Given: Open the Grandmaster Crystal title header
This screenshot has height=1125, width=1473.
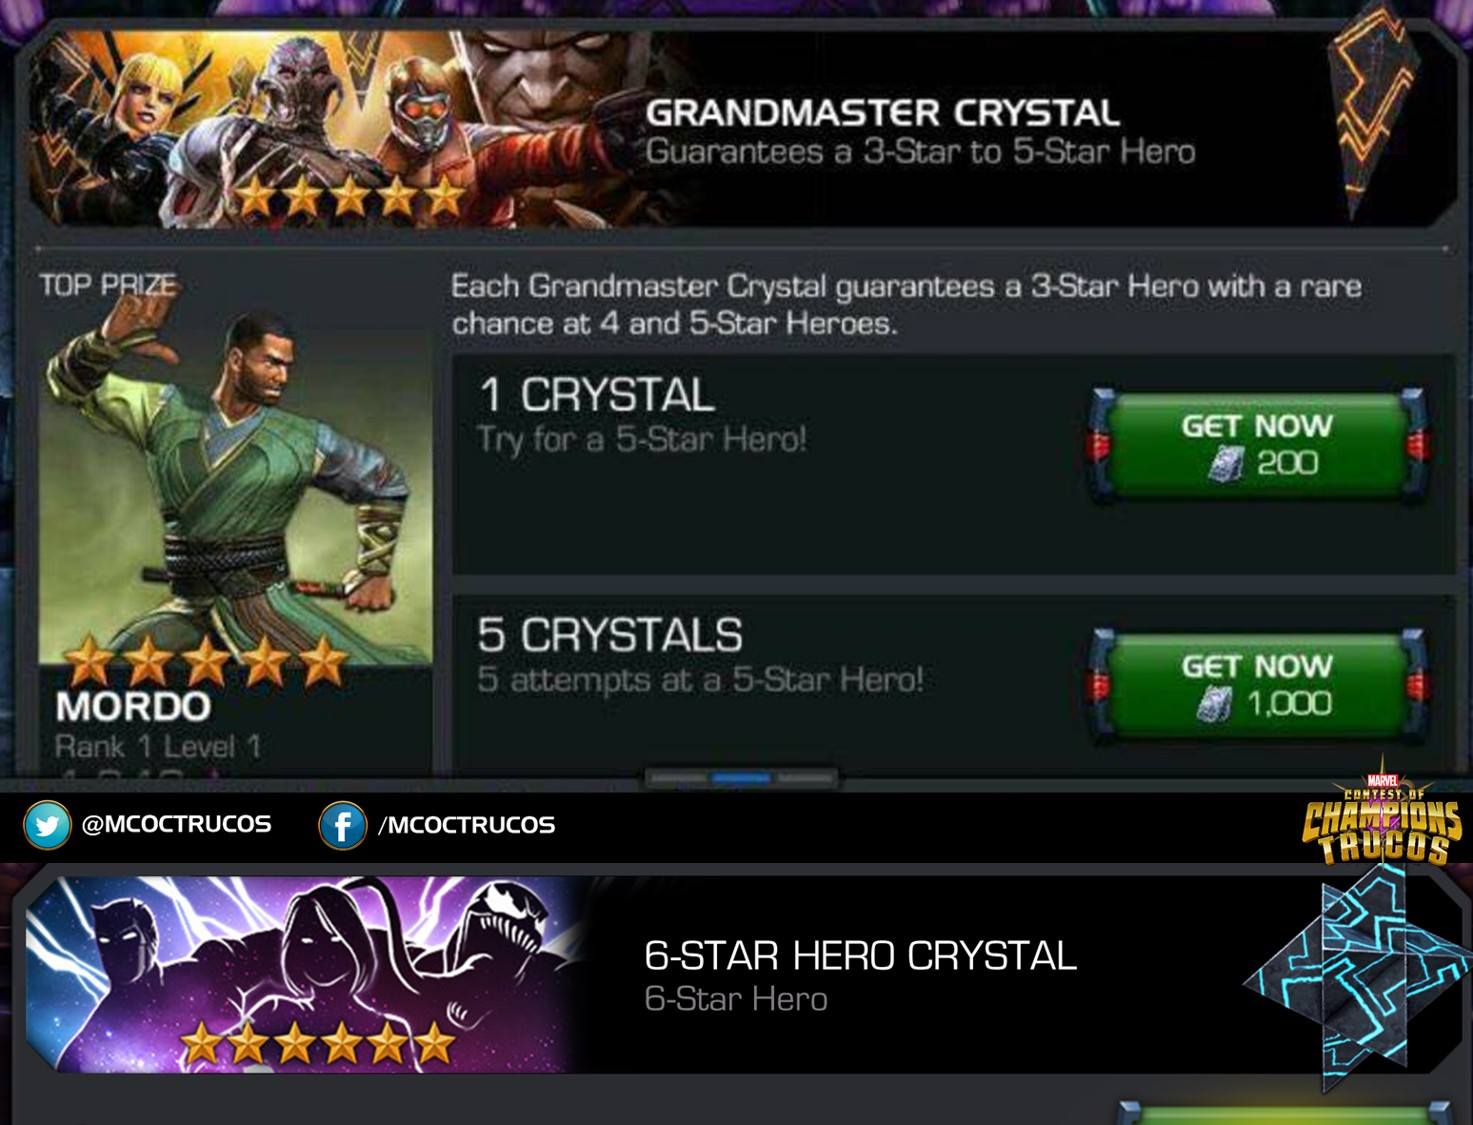Looking at the screenshot, I should tap(883, 113).
